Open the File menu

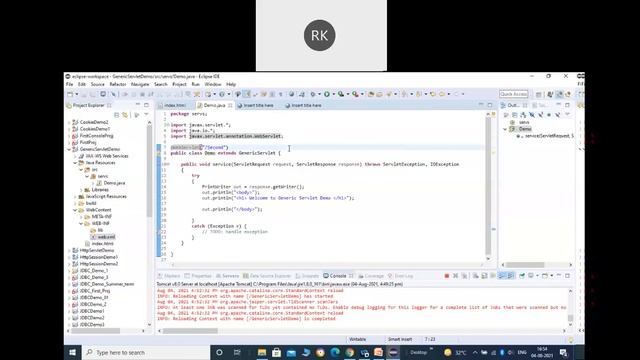(x=69, y=84)
